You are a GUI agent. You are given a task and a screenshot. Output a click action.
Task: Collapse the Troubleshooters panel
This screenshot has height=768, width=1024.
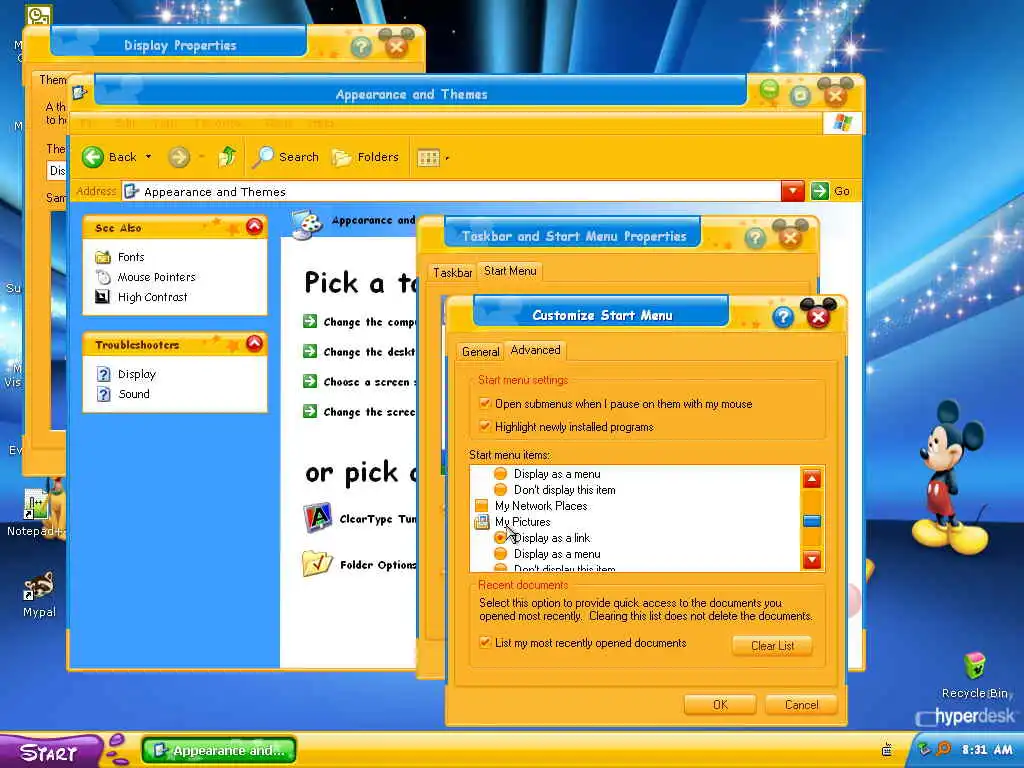pyautogui.click(x=254, y=344)
